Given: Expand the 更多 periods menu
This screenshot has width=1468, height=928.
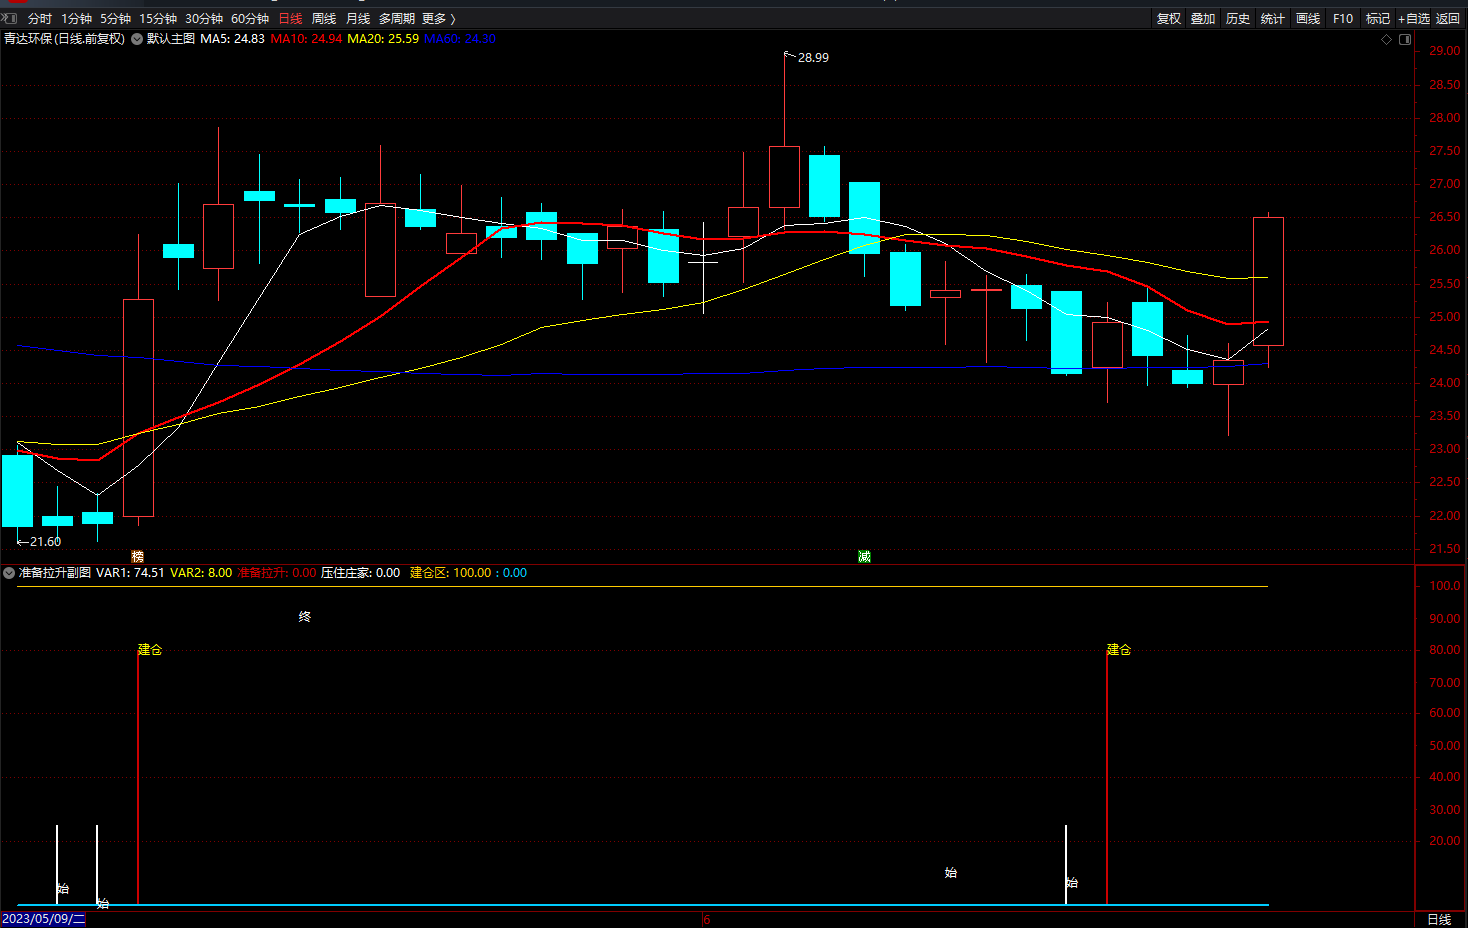Looking at the screenshot, I should pos(438,18).
